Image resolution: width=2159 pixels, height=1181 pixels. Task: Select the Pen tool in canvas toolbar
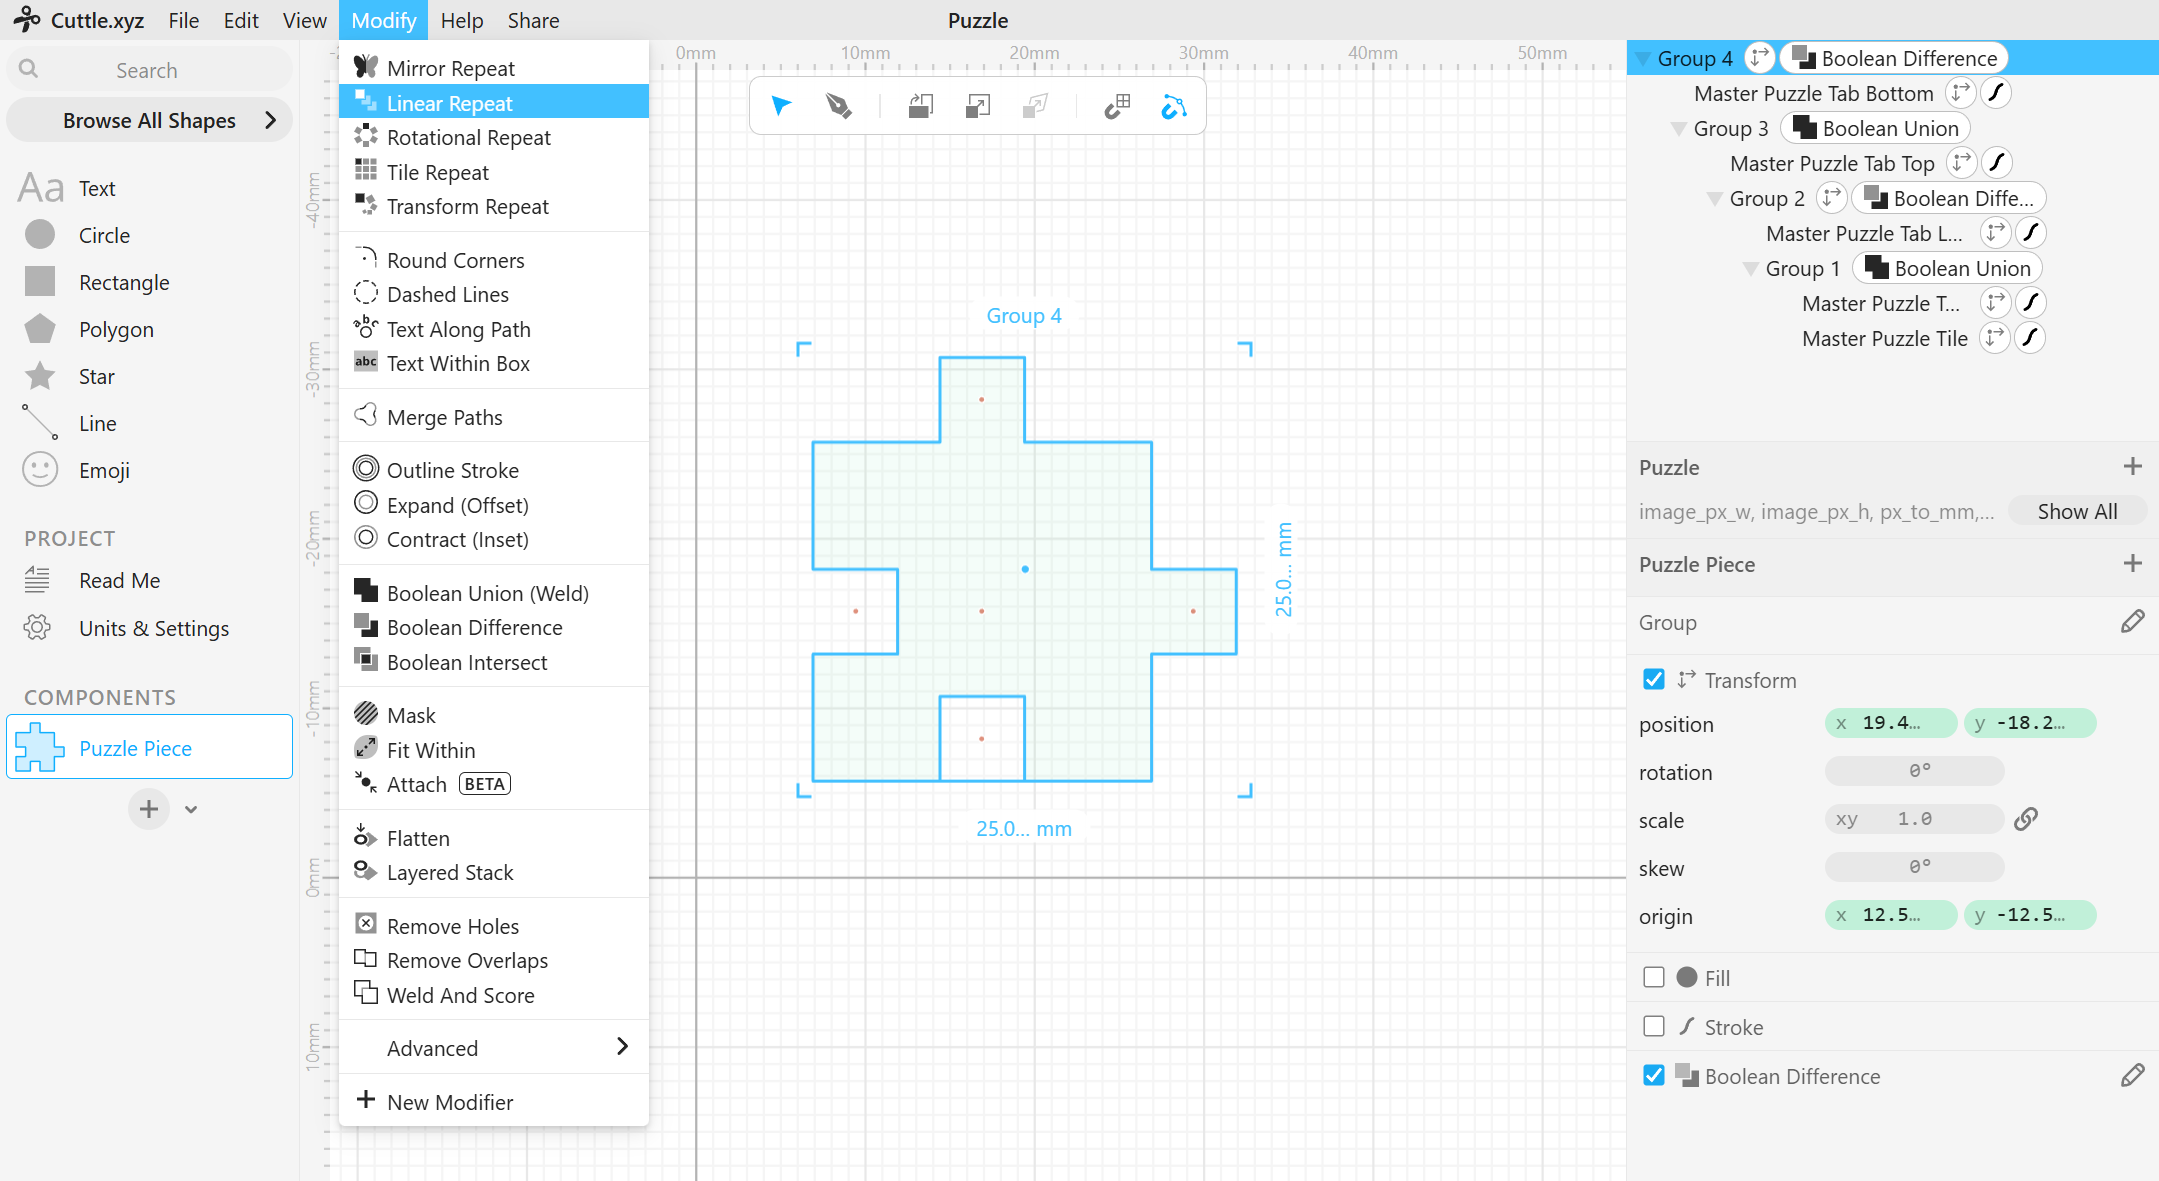point(839,105)
